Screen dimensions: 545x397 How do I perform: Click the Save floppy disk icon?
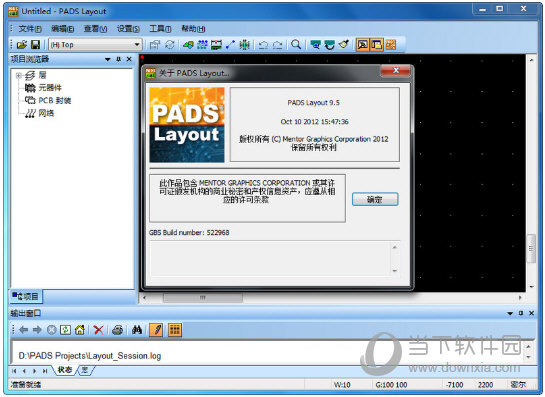click(35, 44)
